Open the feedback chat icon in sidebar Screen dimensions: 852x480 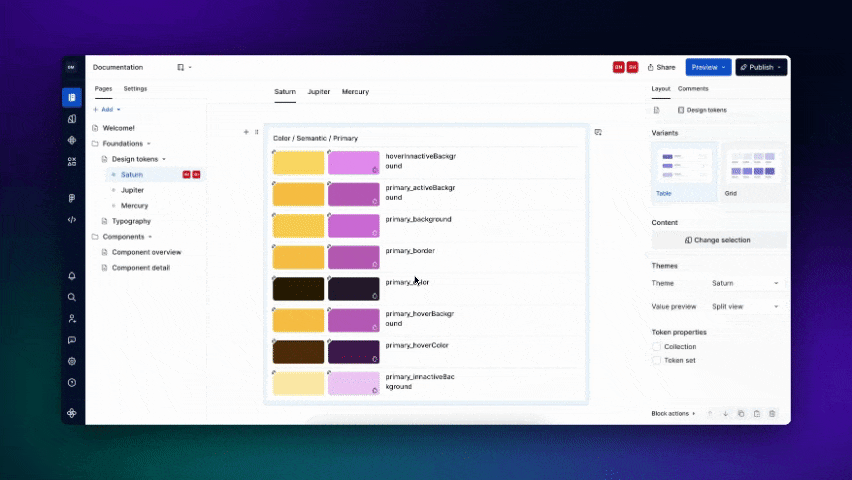point(72,340)
